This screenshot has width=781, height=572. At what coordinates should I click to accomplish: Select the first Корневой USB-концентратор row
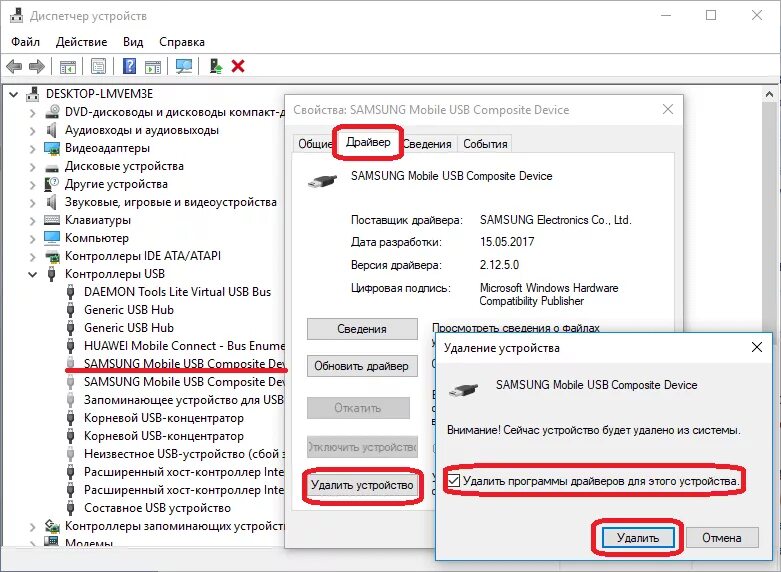point(163,418)
